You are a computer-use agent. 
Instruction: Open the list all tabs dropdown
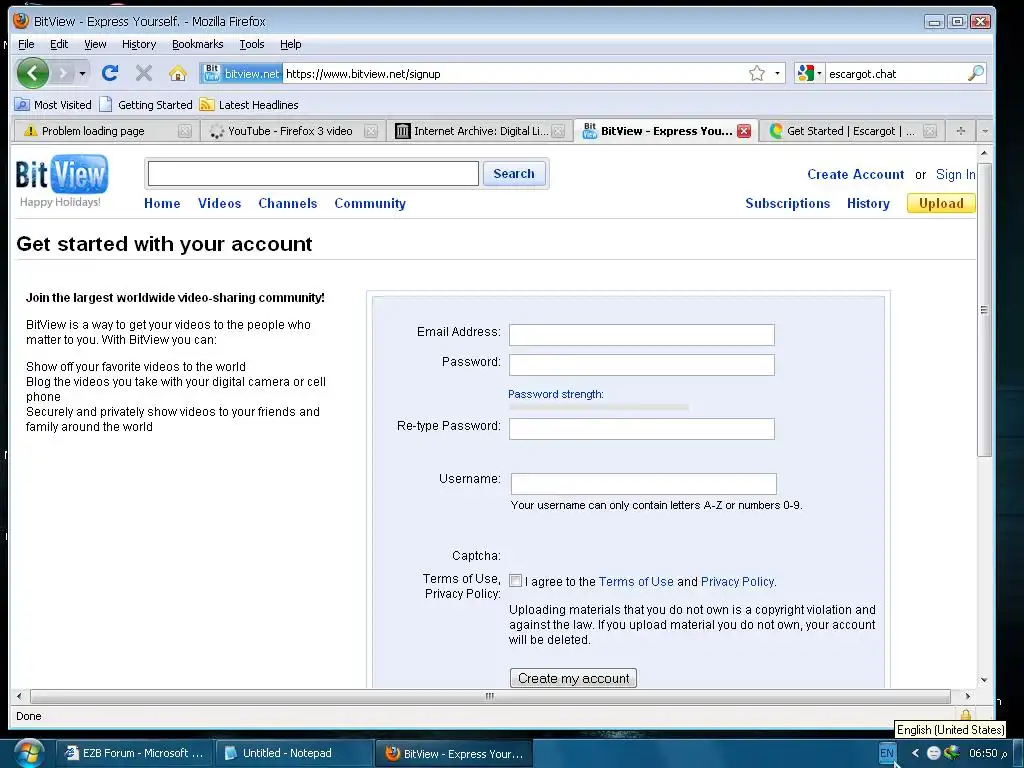click(x=985, y=131)
